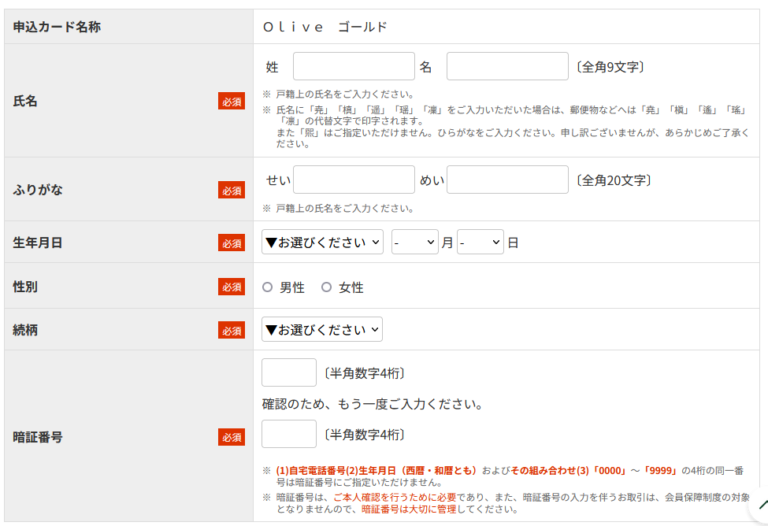Click the scroll-to-top arrow button

(762, 507)
